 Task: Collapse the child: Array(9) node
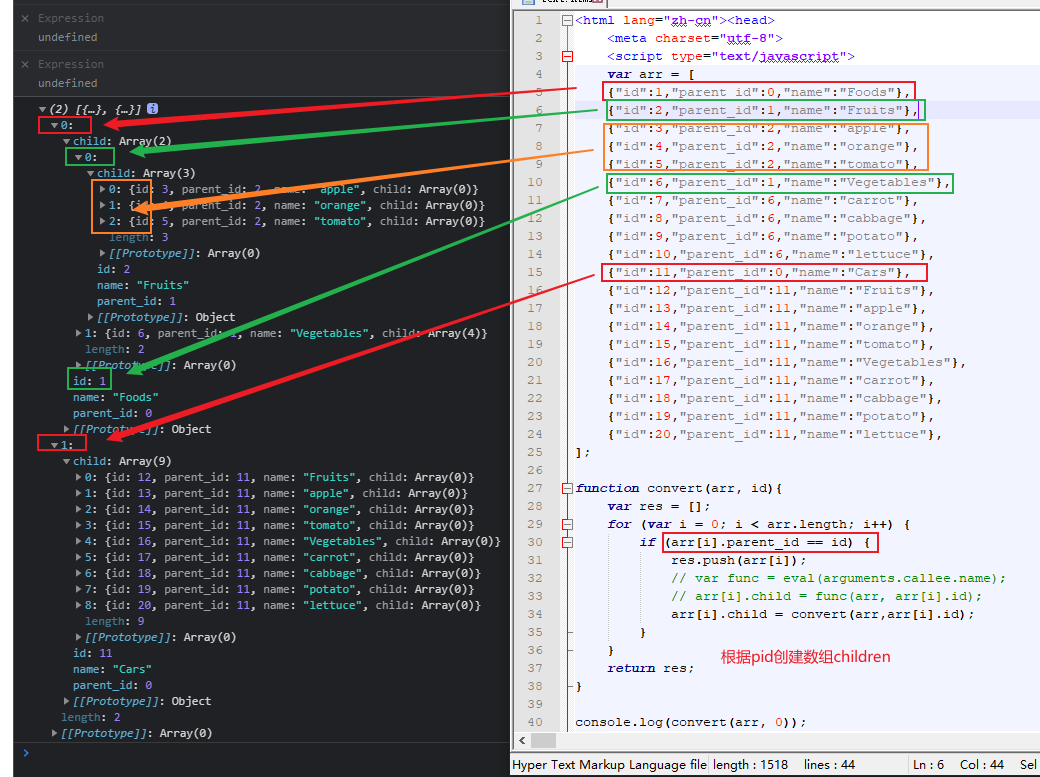66,461
